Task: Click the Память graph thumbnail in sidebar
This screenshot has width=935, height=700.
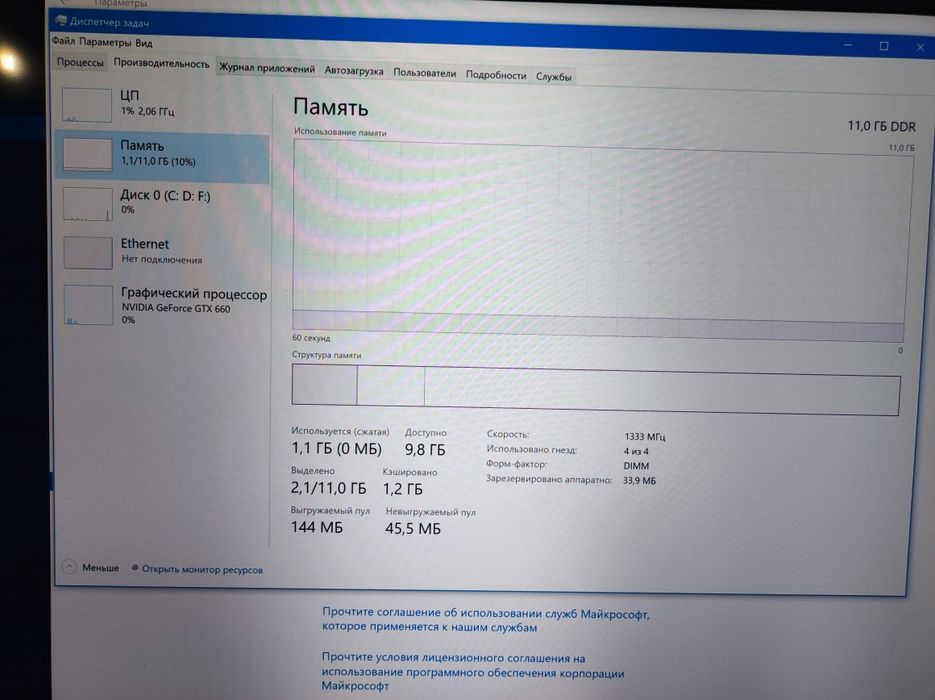Action: point(88,155)
